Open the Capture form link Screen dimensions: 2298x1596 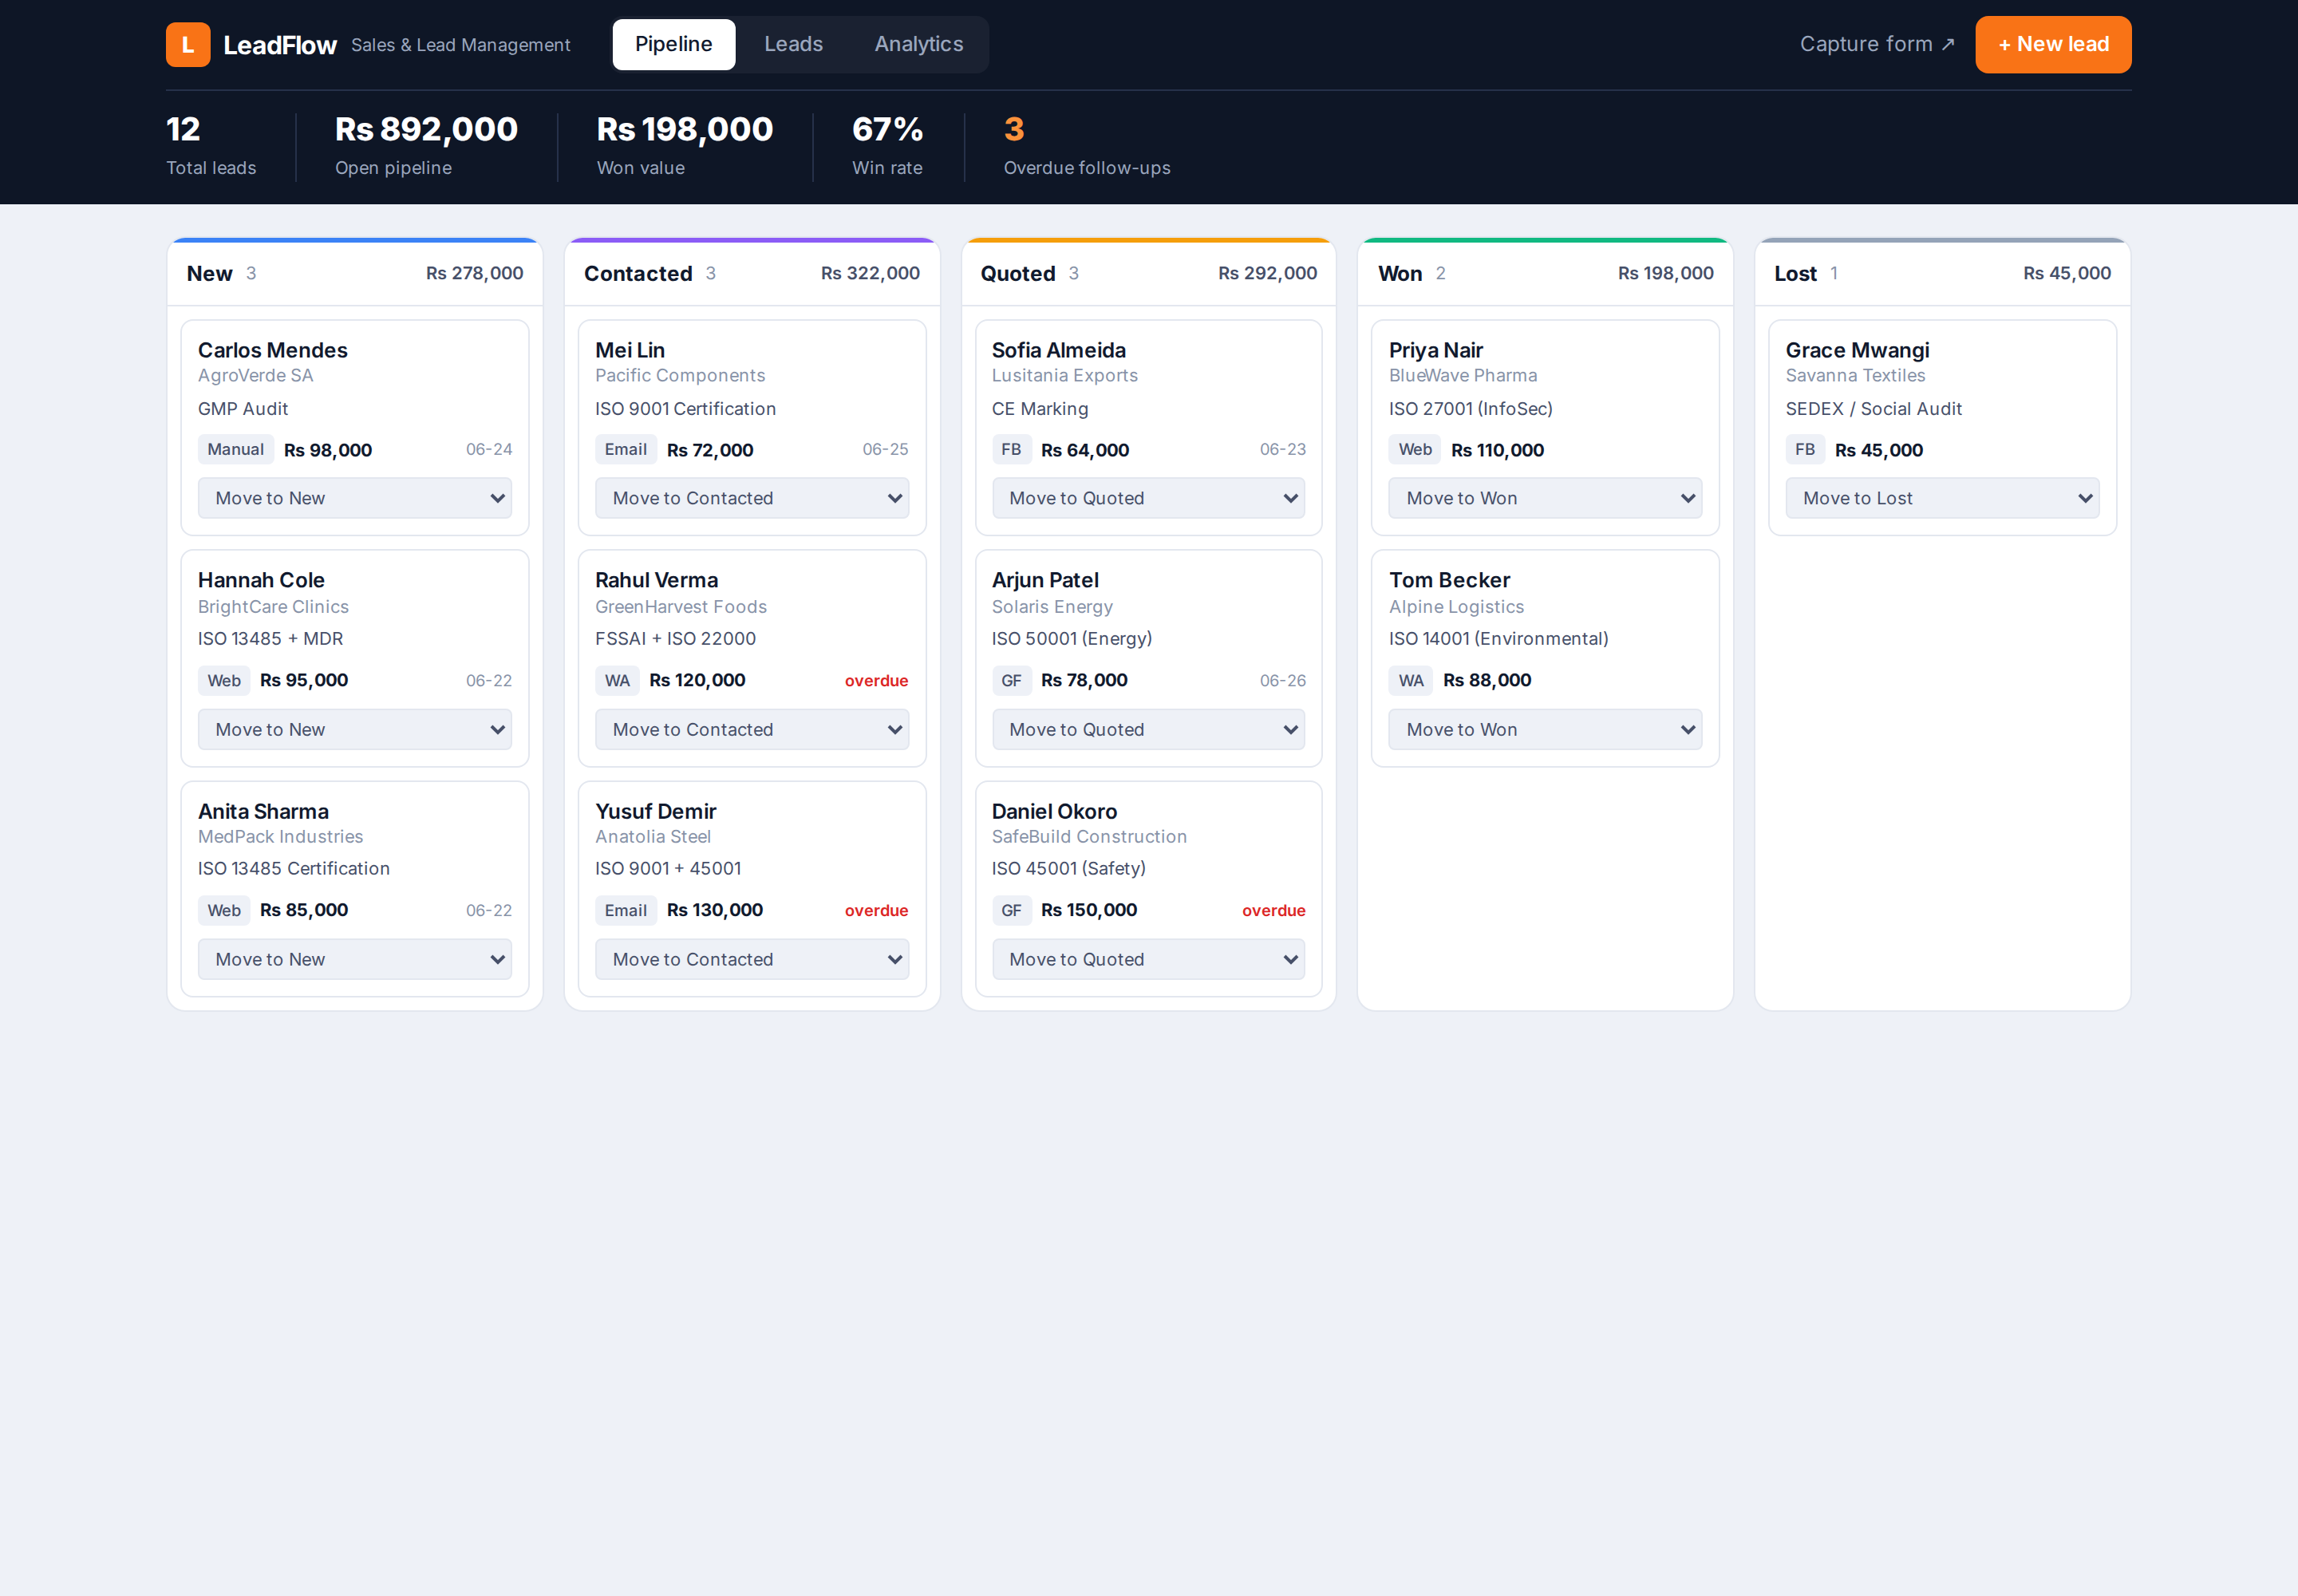[1876, 44]
